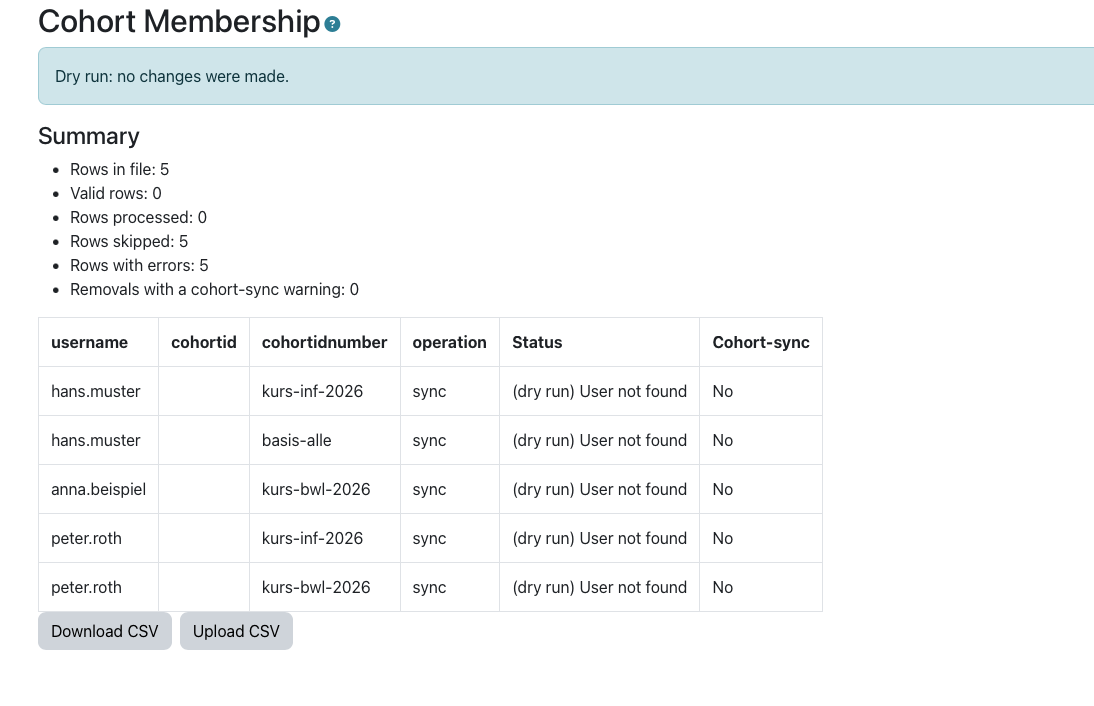Click the Rows processed: 0 item
This screenshot has width=1094, height=706.
tap(138, 218)
